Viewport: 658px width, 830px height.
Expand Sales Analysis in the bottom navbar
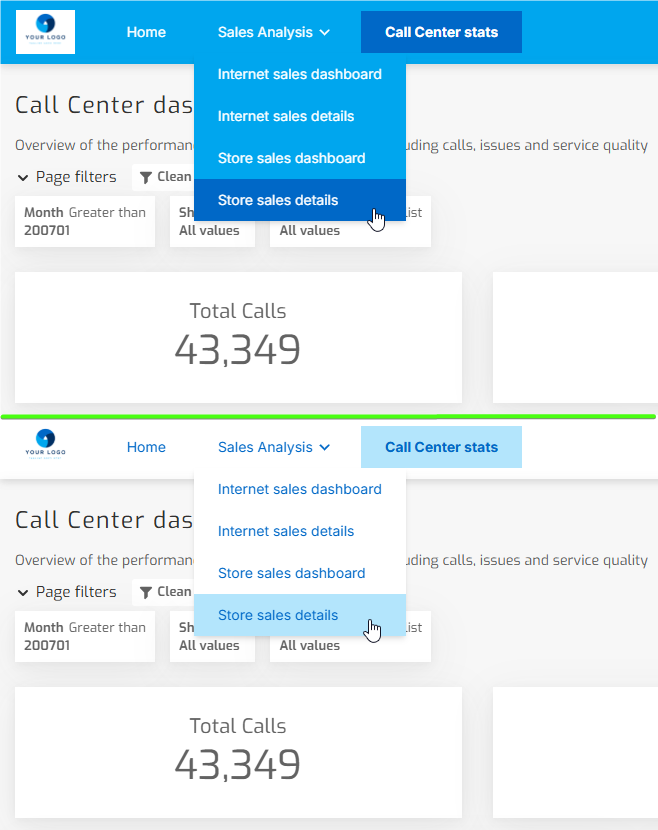tap(267, 447)
